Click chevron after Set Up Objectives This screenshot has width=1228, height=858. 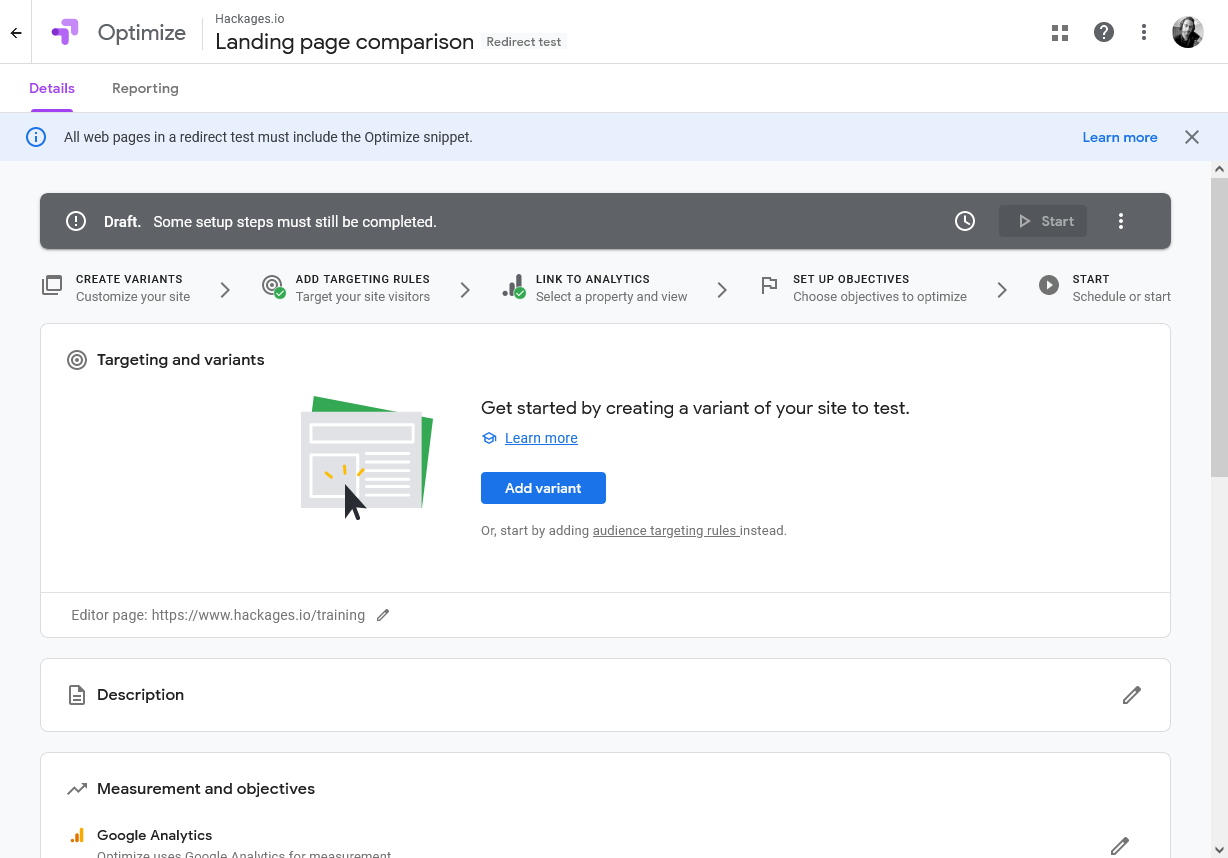[x=1002, y=289]
